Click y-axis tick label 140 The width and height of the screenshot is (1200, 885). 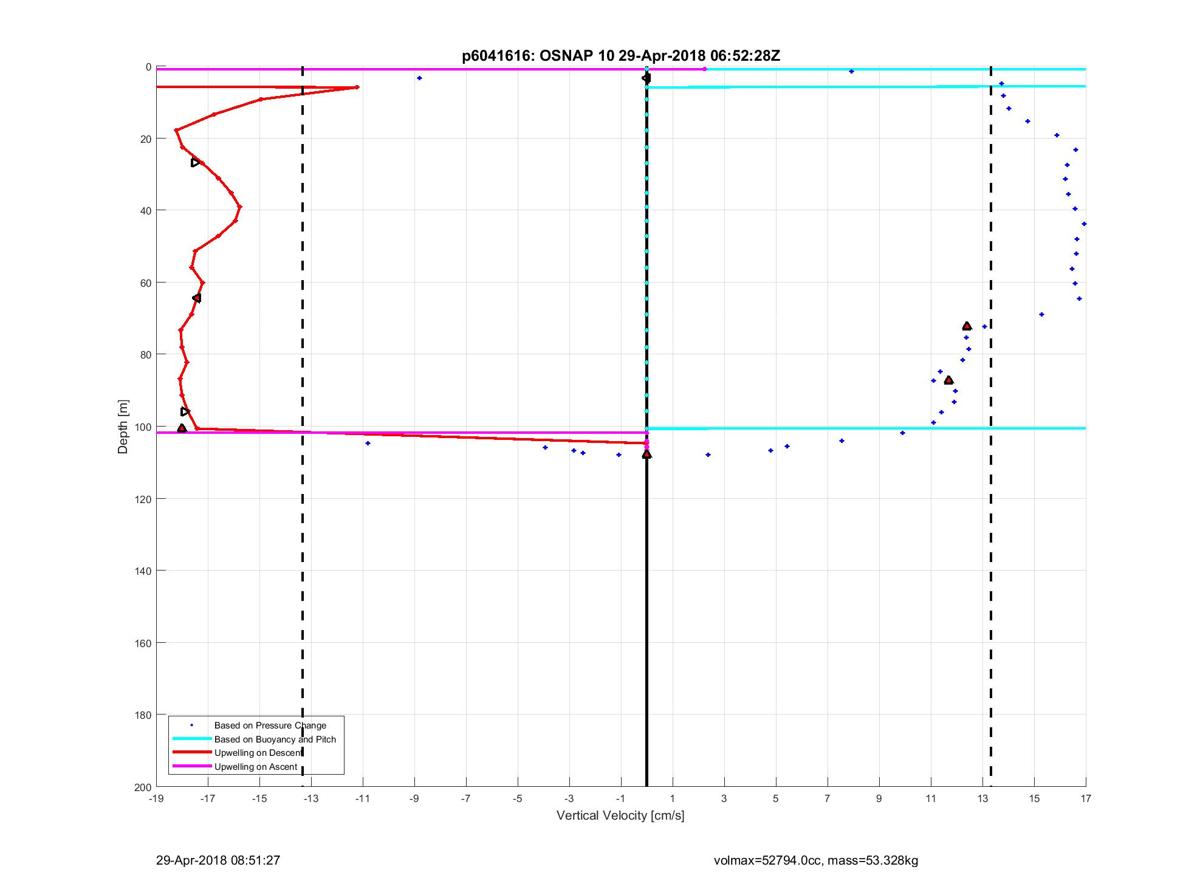(142, 571)
